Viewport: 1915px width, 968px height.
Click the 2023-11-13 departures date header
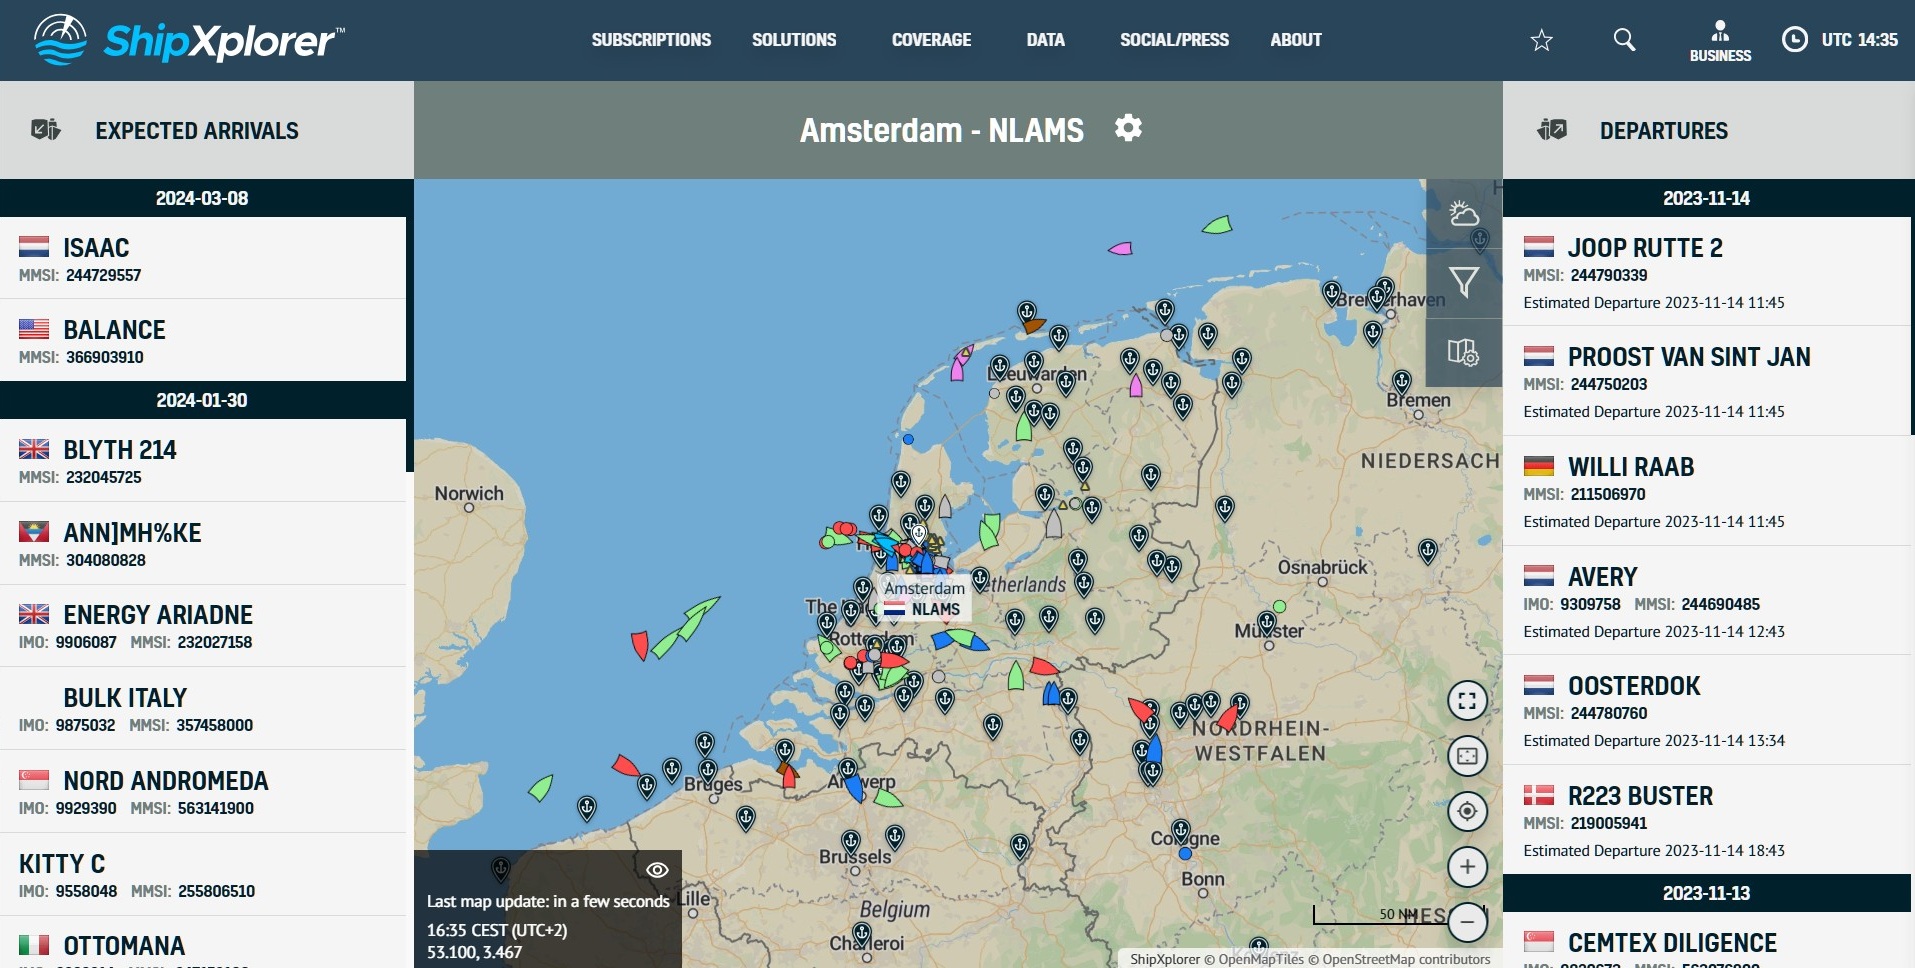[x=1706, y=893]
